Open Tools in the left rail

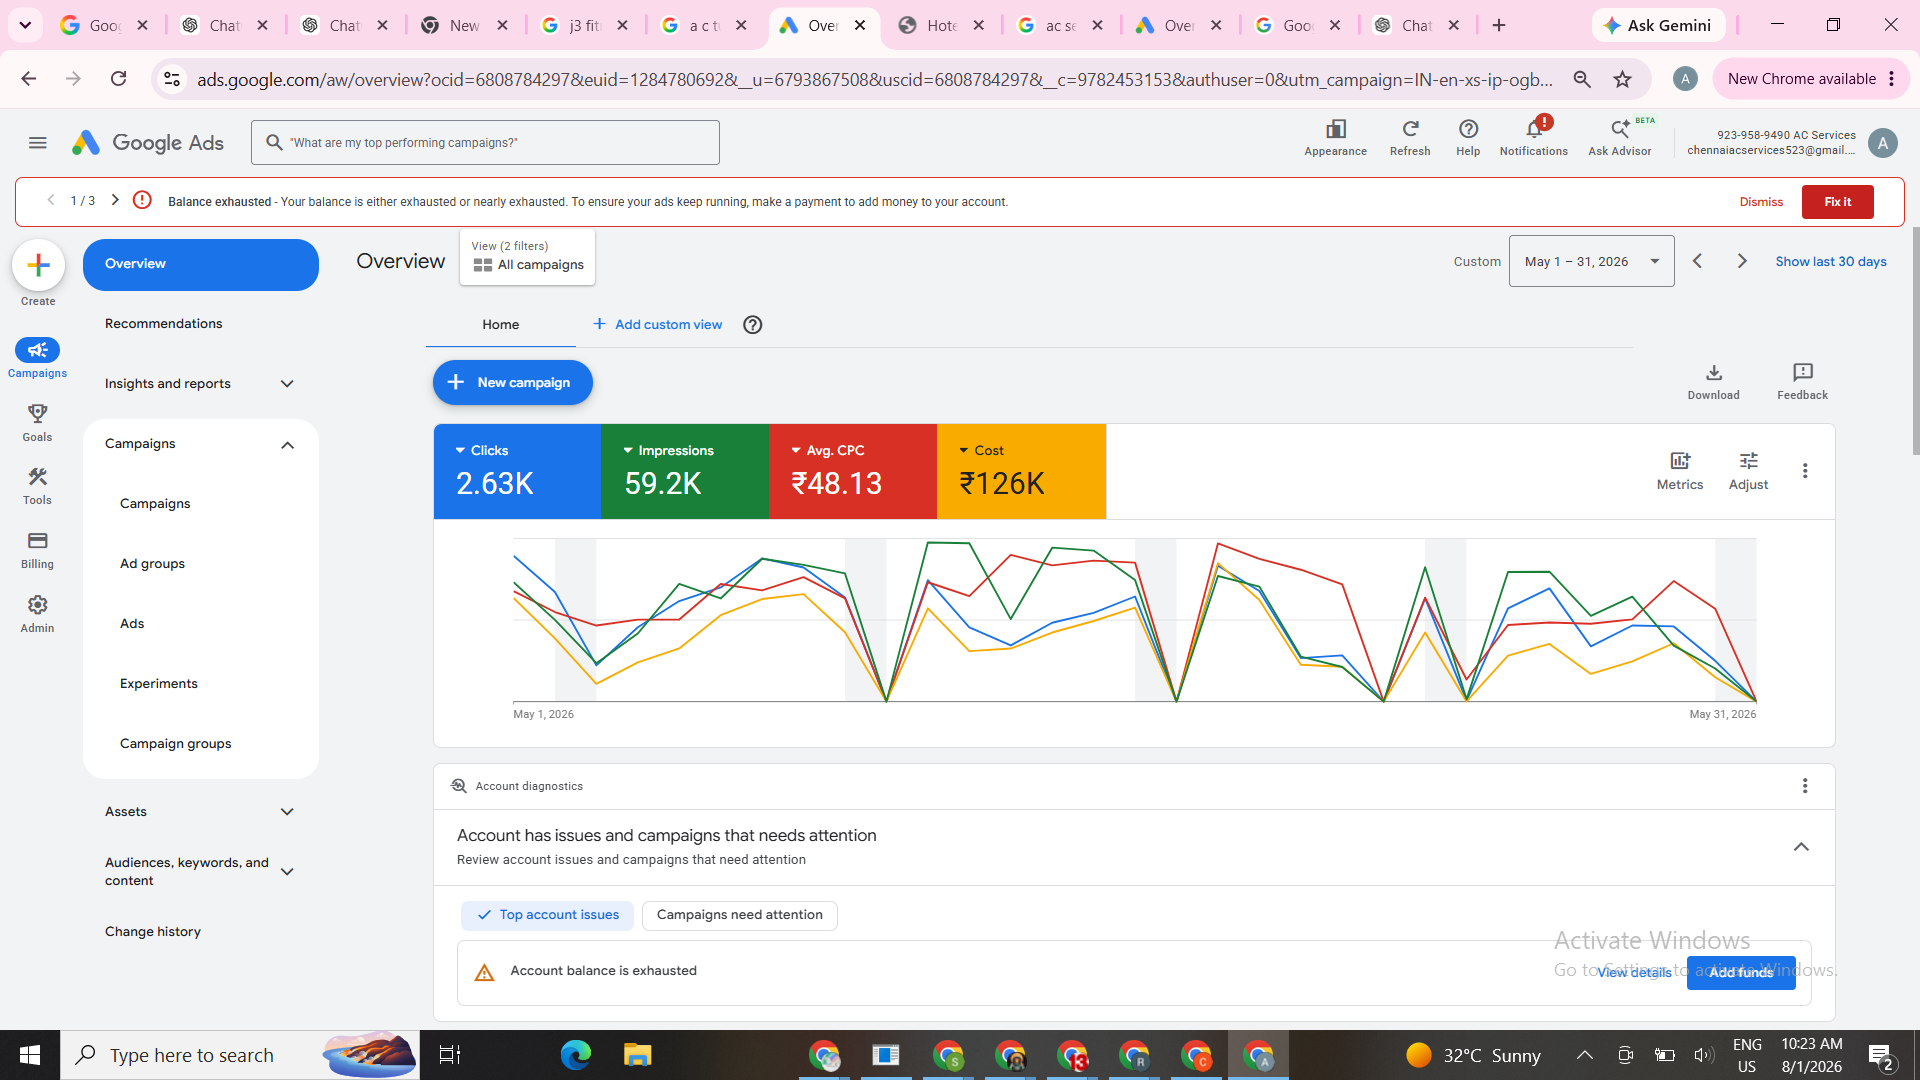pyautogui.click(x=37, y=486)
